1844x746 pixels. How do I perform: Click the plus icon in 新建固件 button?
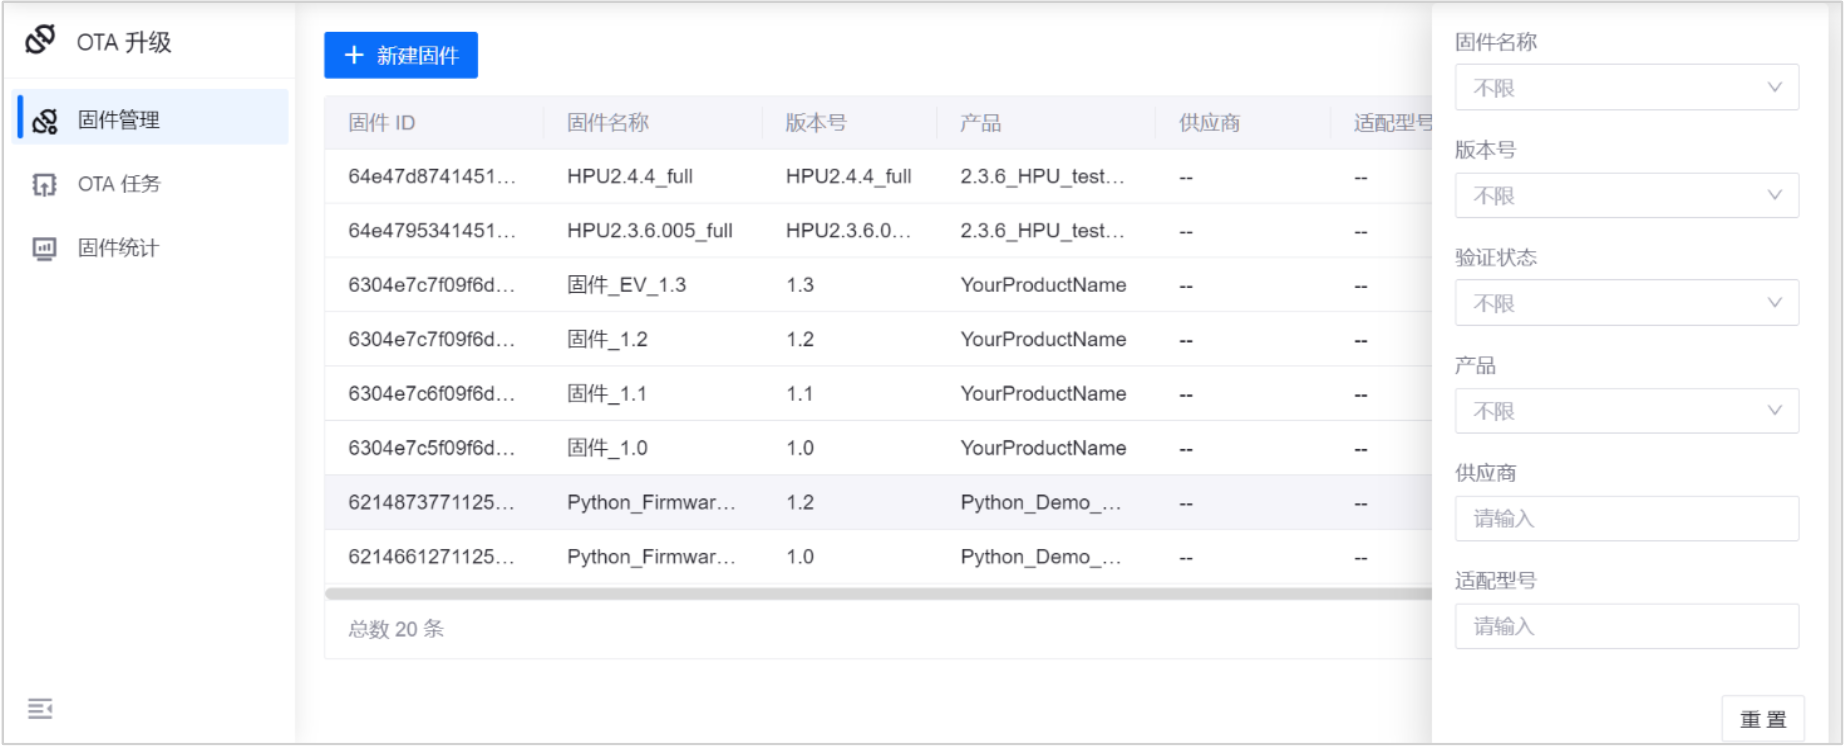pyautogui.click(x=354, y=55)
